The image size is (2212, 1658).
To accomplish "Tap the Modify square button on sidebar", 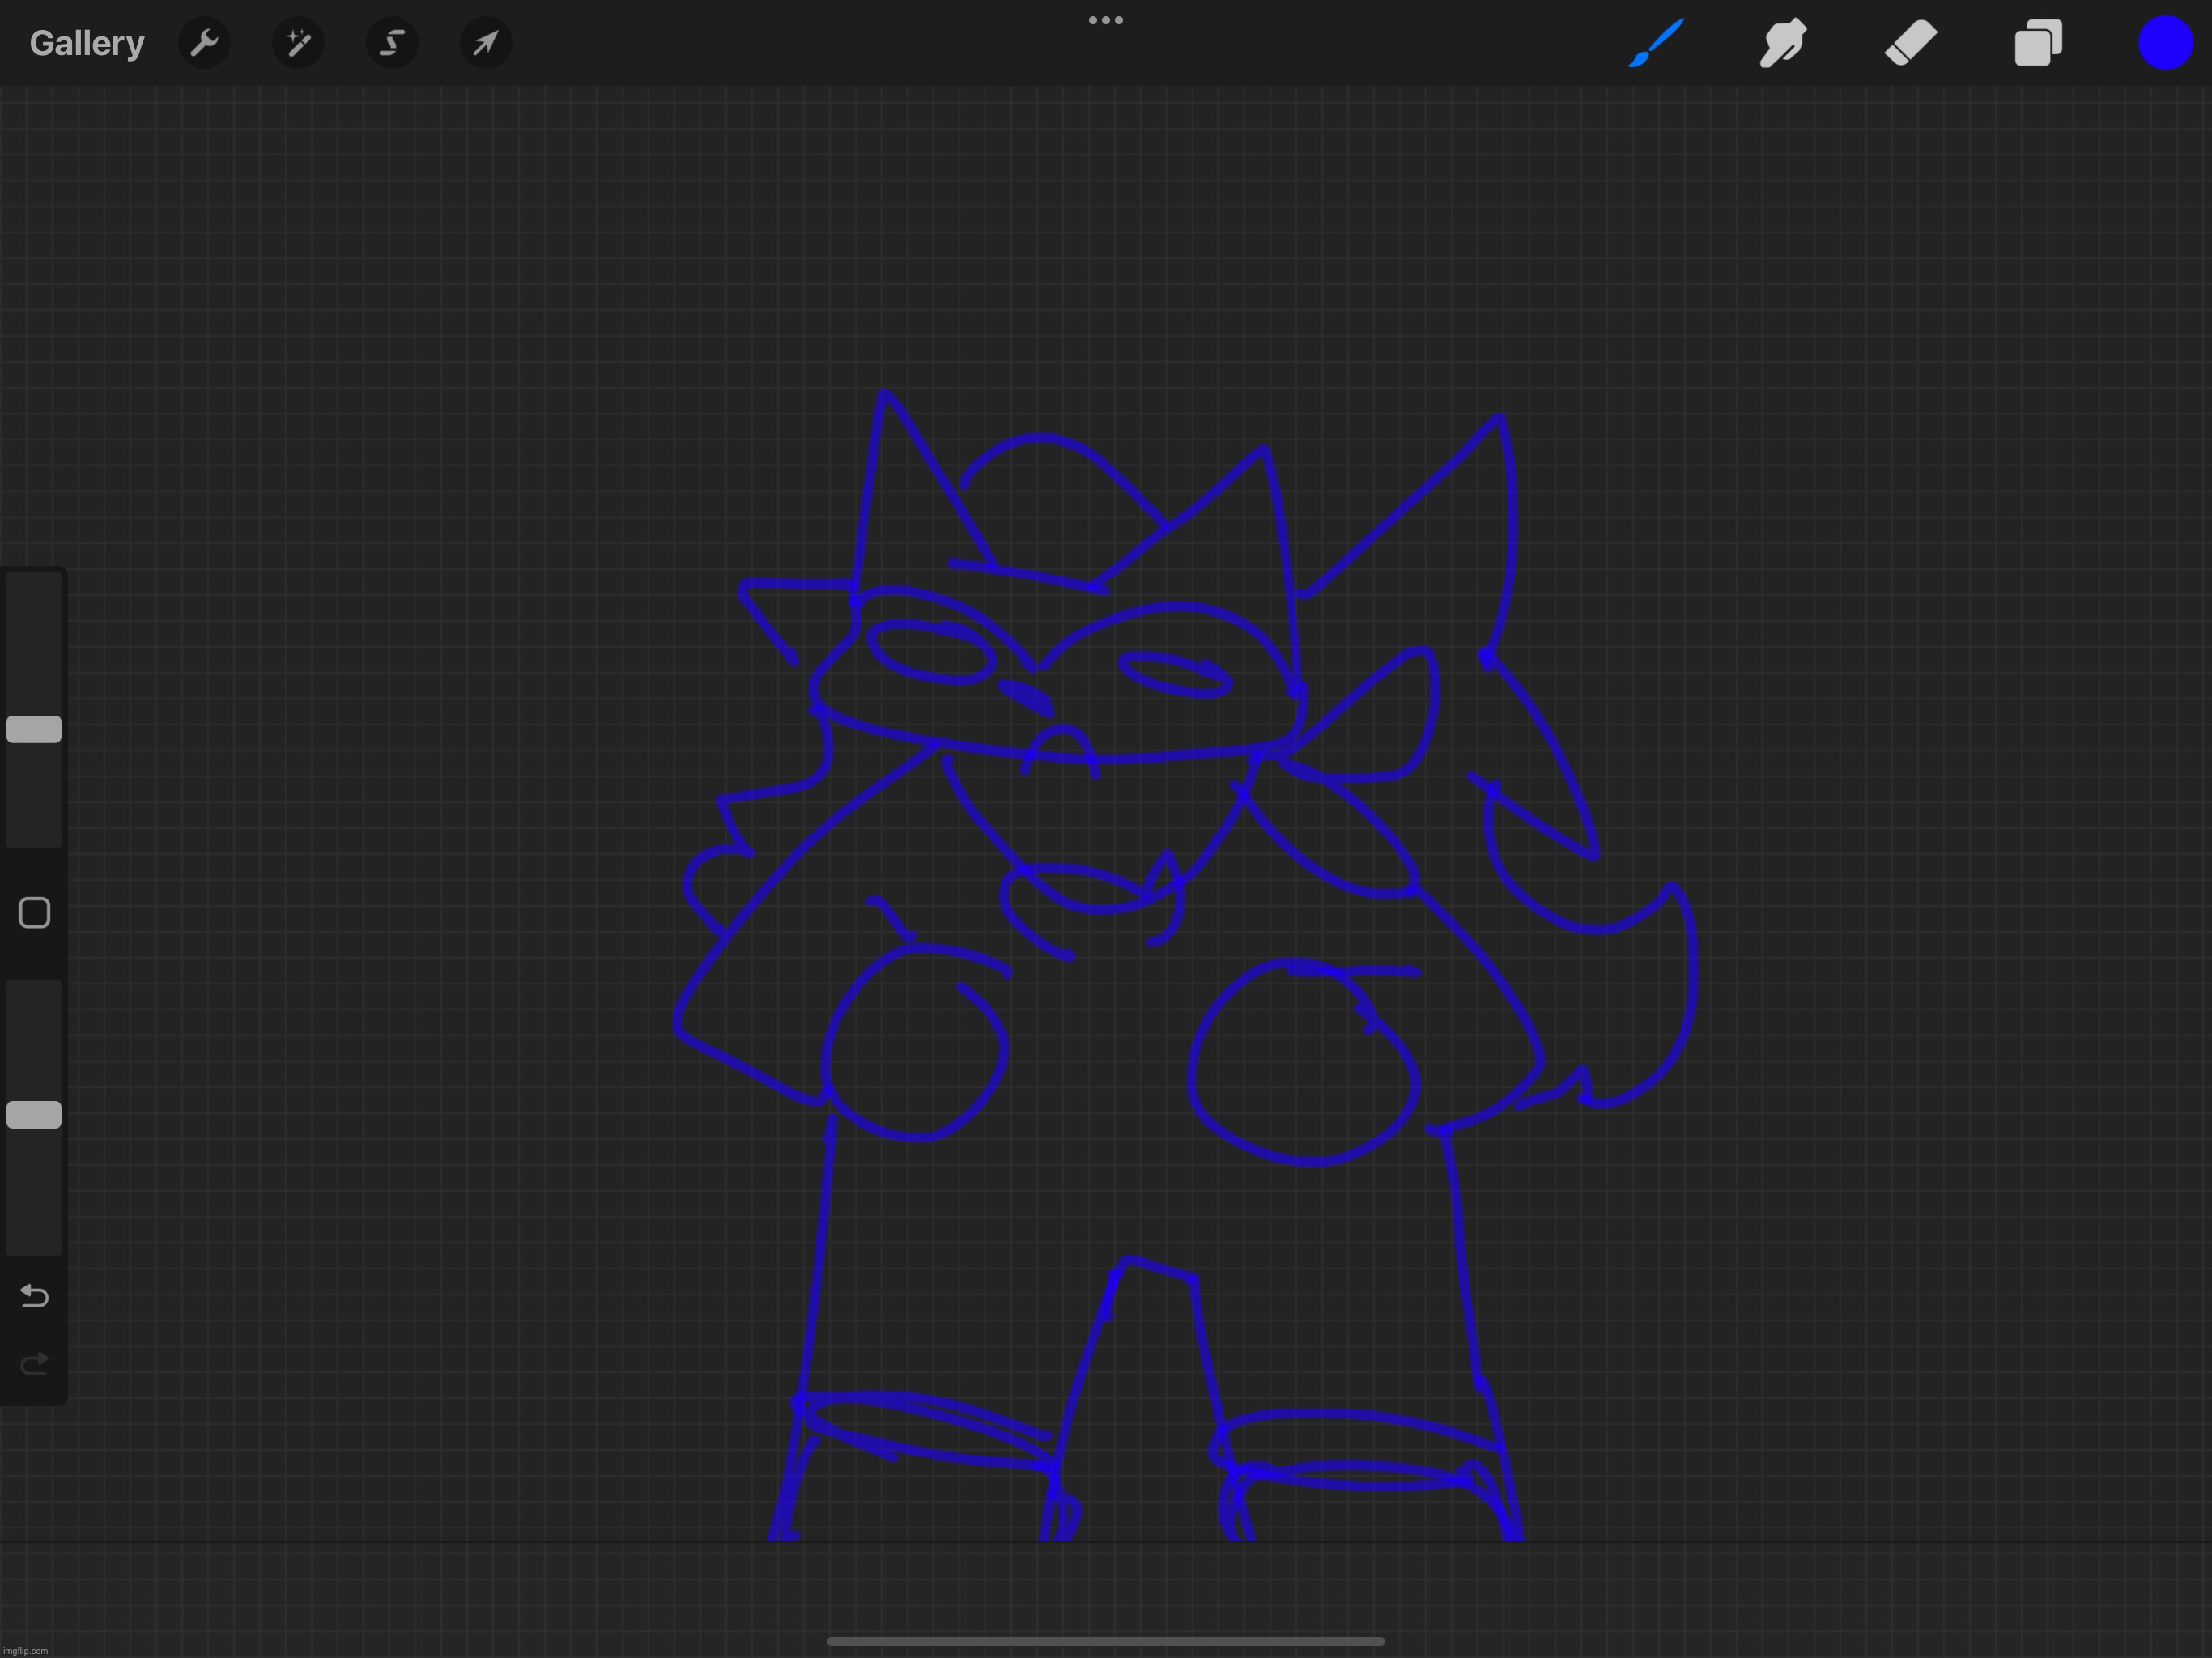I will click(34, 912).
